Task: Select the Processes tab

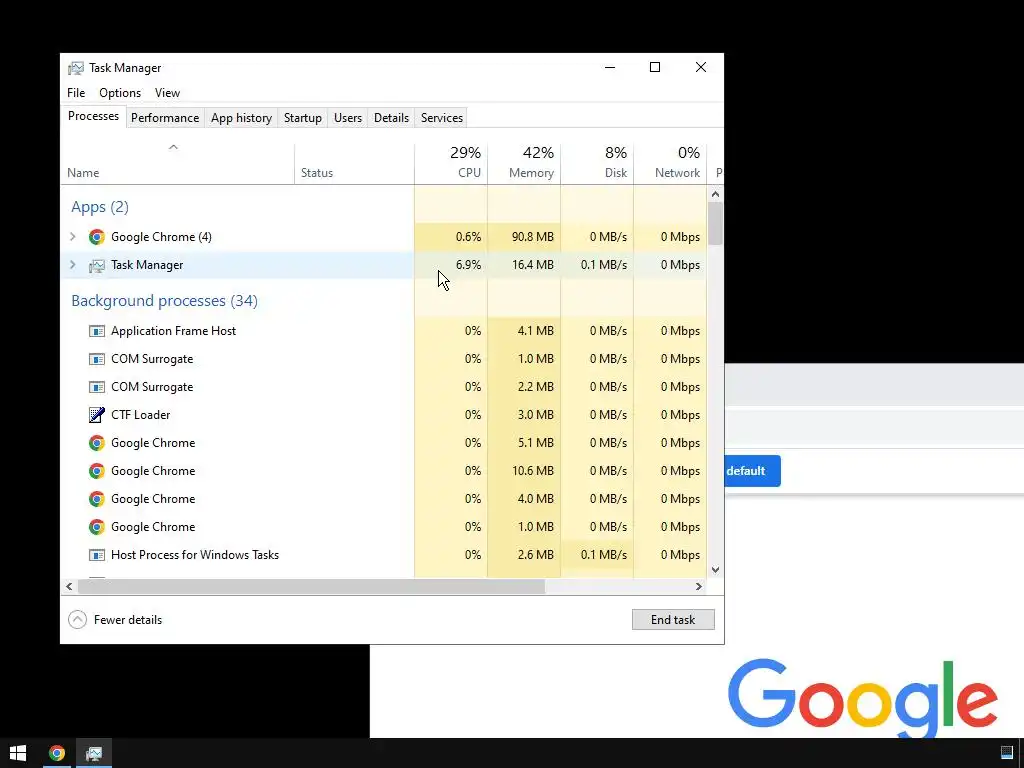Action: (93, 116)
